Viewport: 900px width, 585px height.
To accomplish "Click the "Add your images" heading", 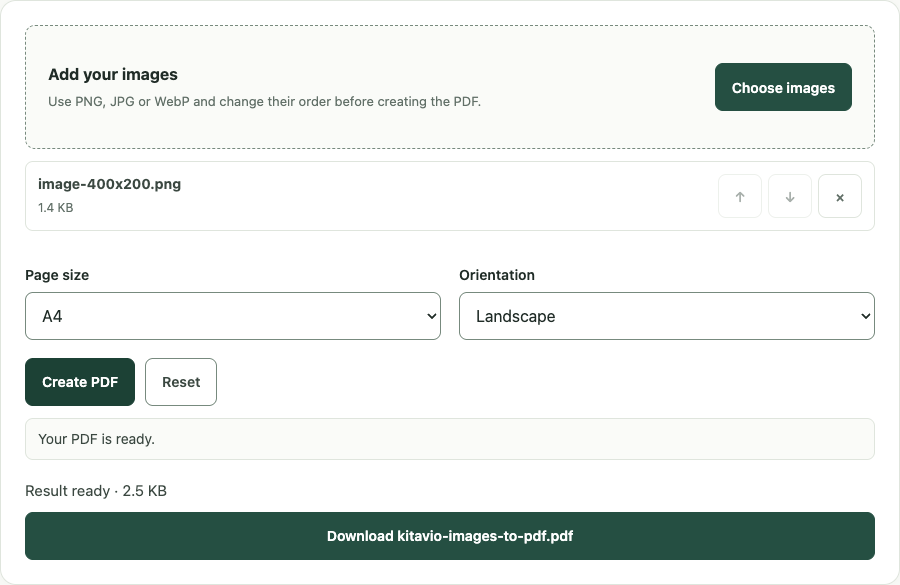I will [x=113, y=75].
